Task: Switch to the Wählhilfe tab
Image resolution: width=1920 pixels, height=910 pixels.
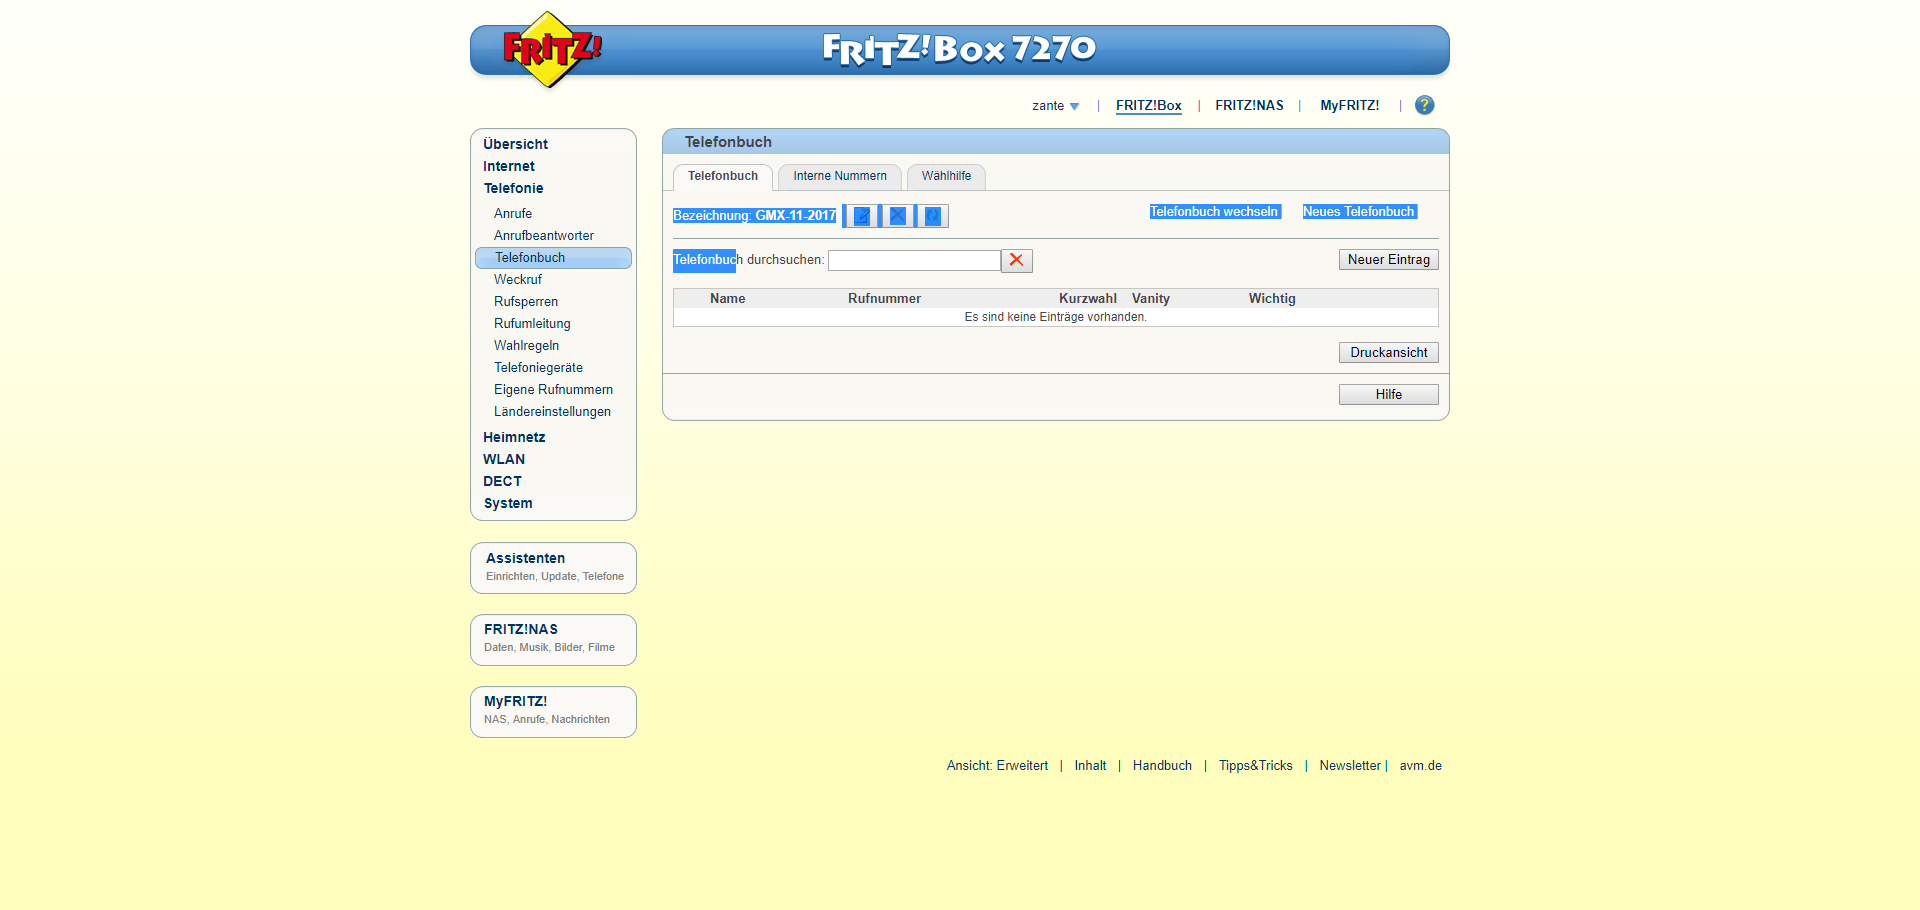Action: (x=946, y=176)
